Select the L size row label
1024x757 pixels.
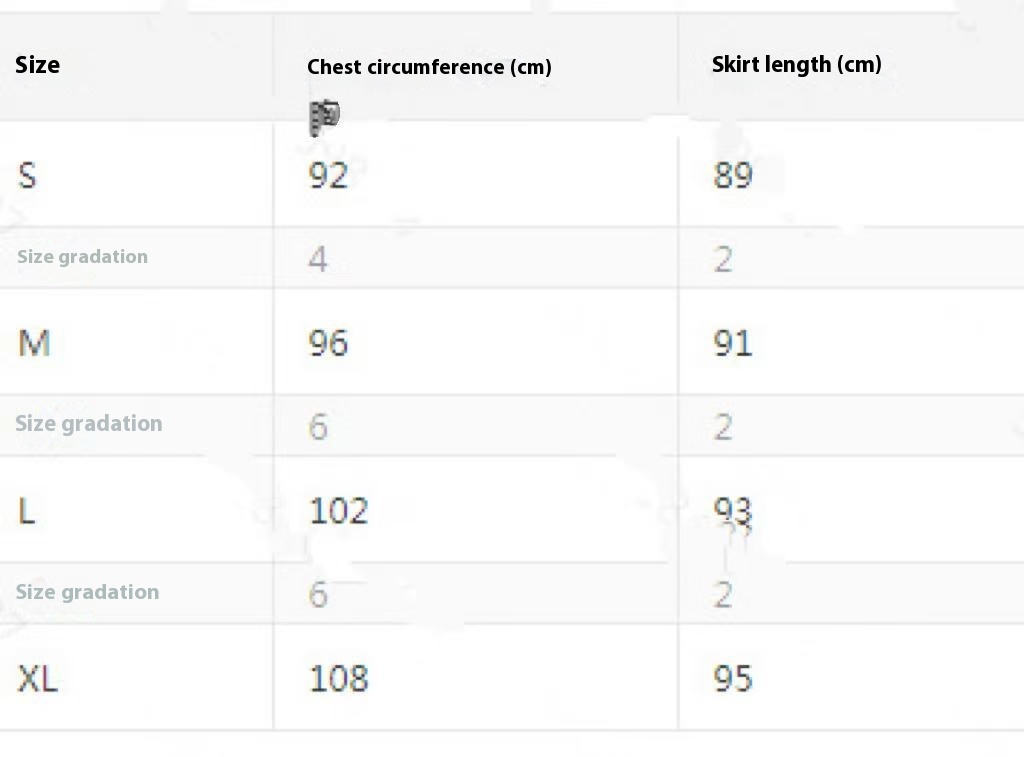pos(26,511)
